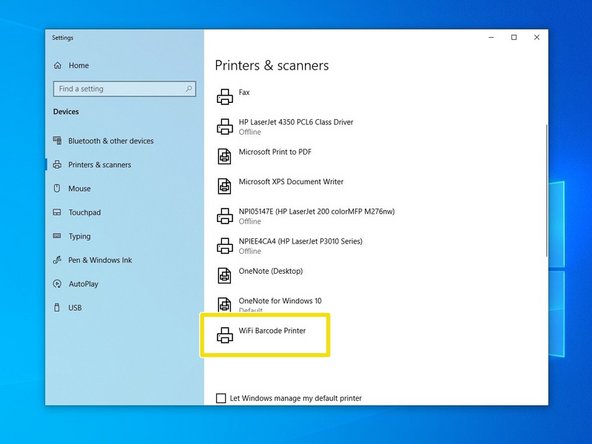592x444 pixels.
Task: Open the Touchpad settings page
Action: [x=85, y=212]
